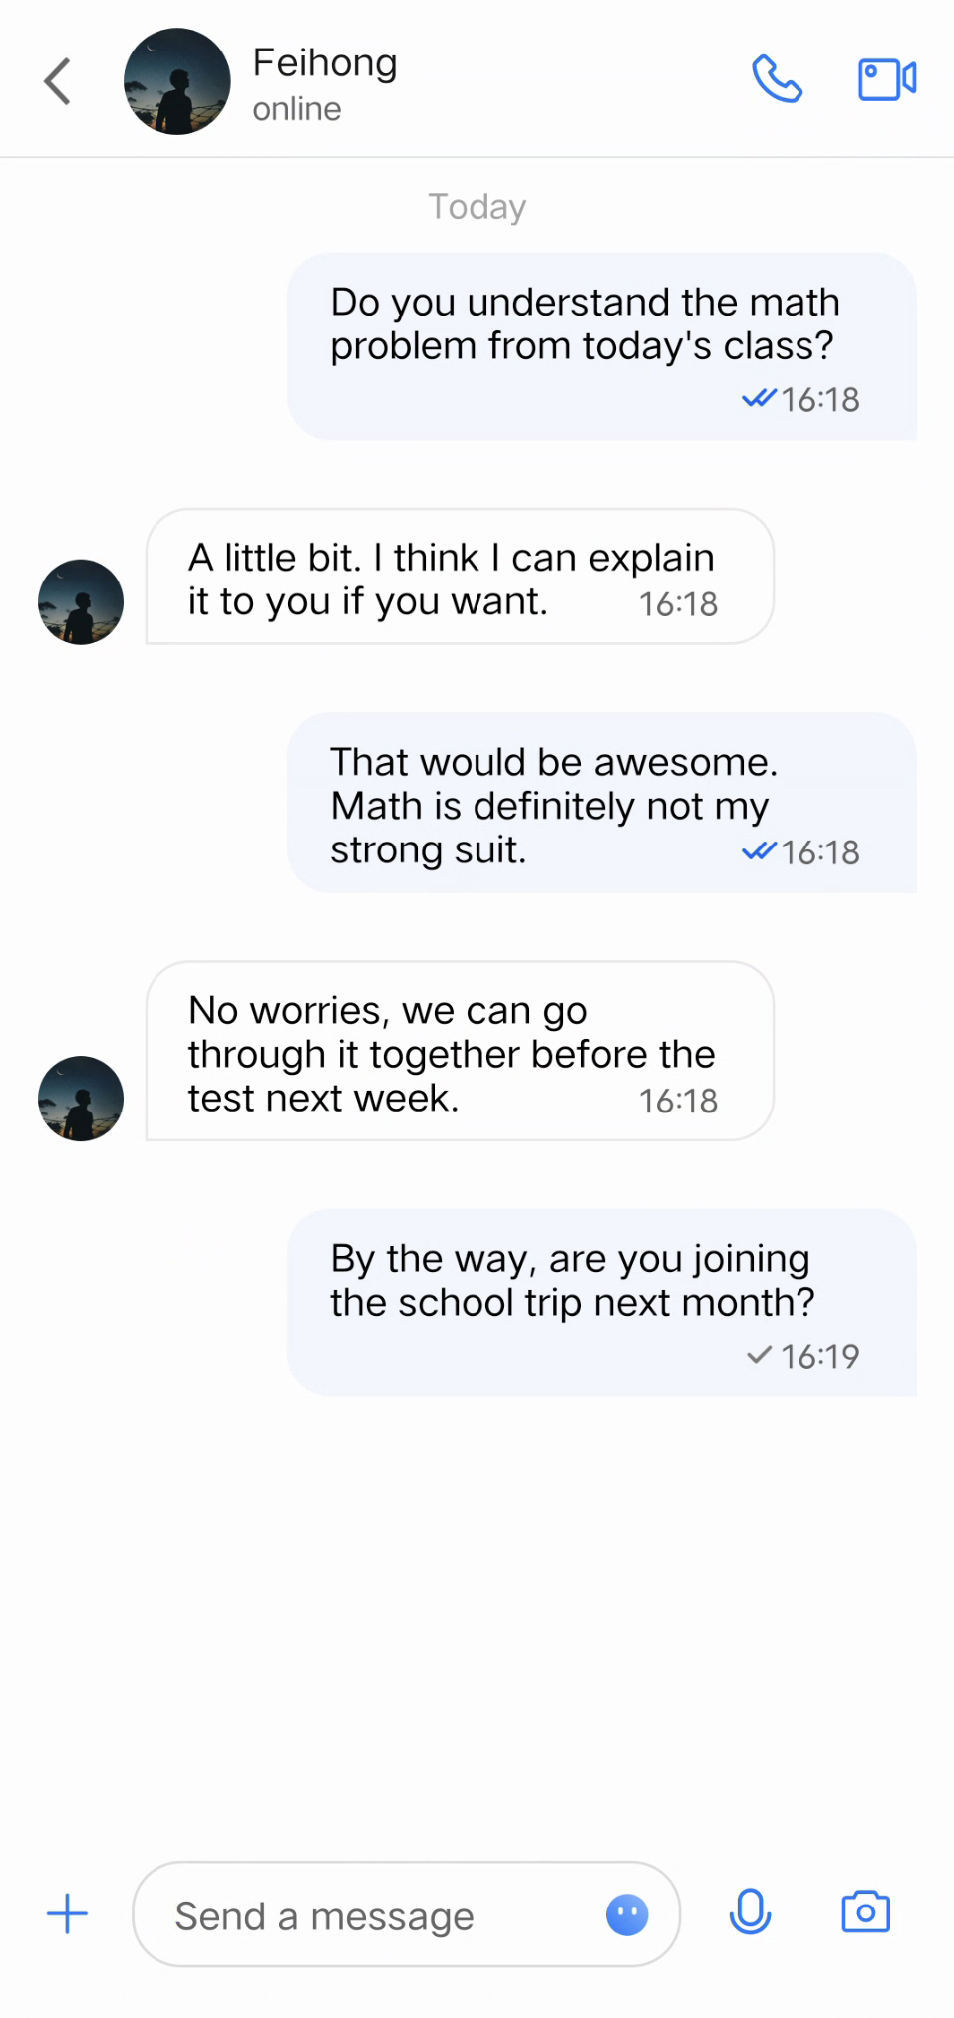Go back using the left chevron
The height and width of the screenshot is (2018, 954).
58,81
